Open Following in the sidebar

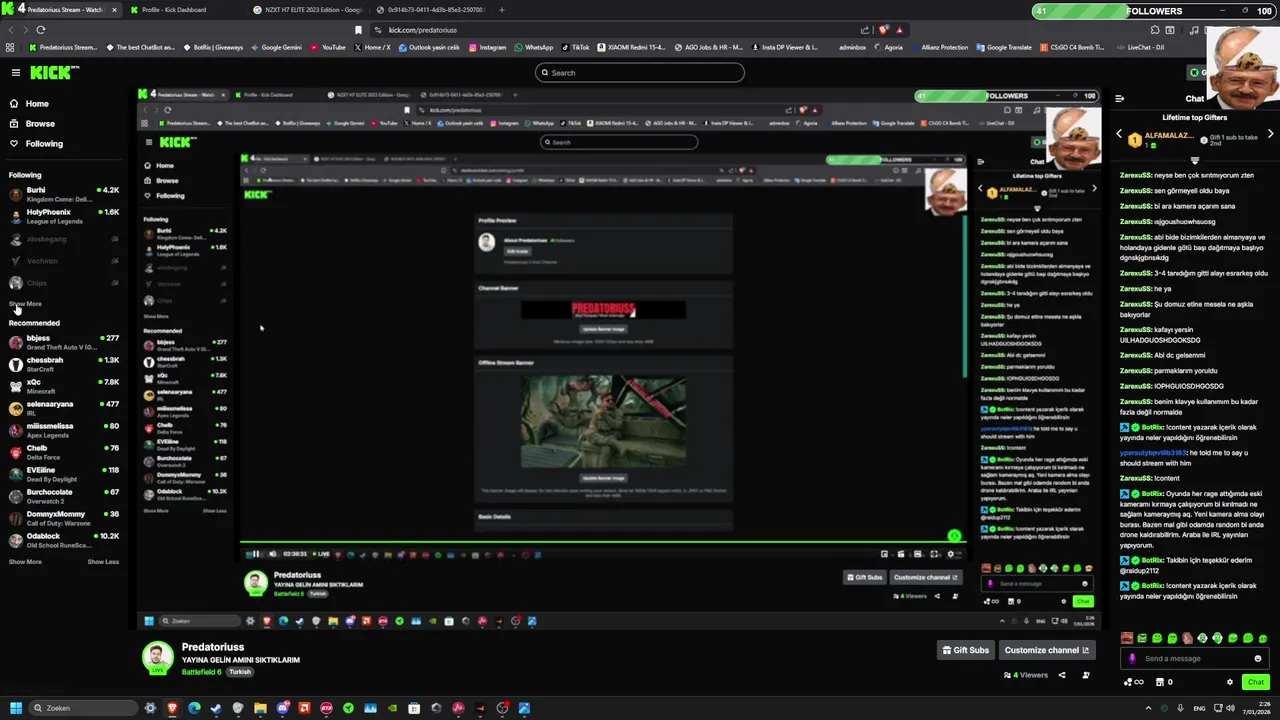click(44, 144)
